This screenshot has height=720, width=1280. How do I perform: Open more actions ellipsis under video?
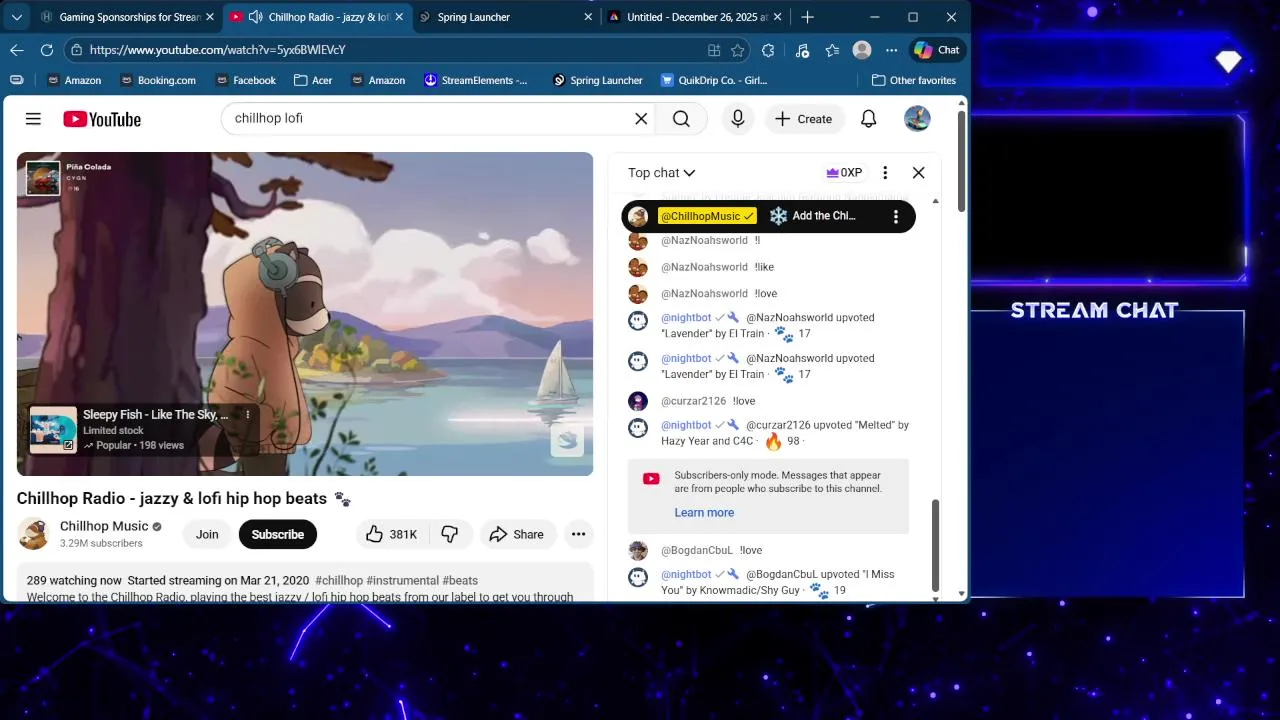pos(578,534)
